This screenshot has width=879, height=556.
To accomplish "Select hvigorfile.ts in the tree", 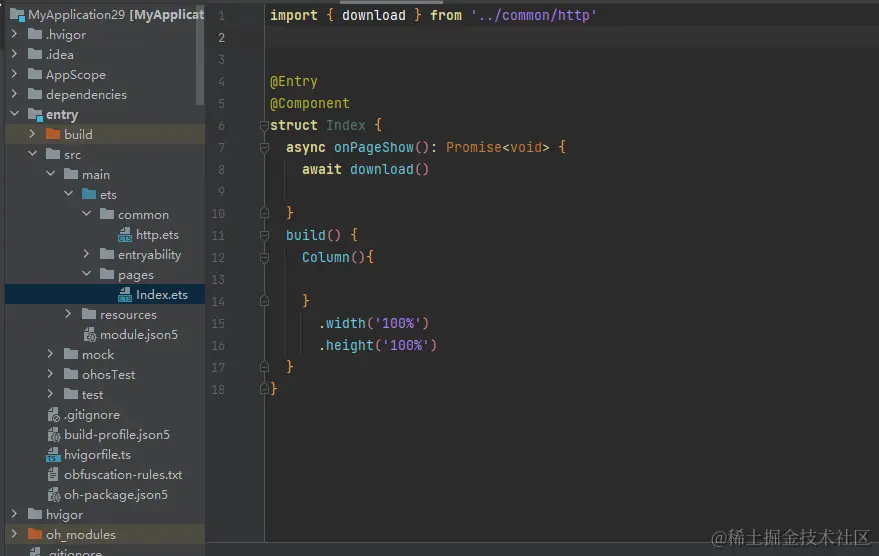I will click(x=97, y=455).
